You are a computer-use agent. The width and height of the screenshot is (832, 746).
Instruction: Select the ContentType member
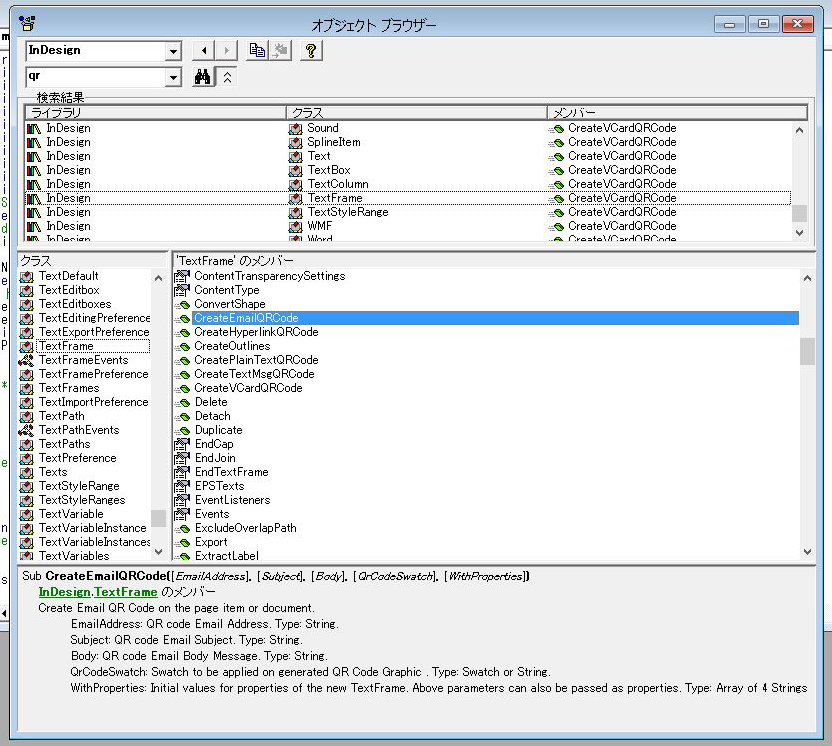(x=227, y=290)
